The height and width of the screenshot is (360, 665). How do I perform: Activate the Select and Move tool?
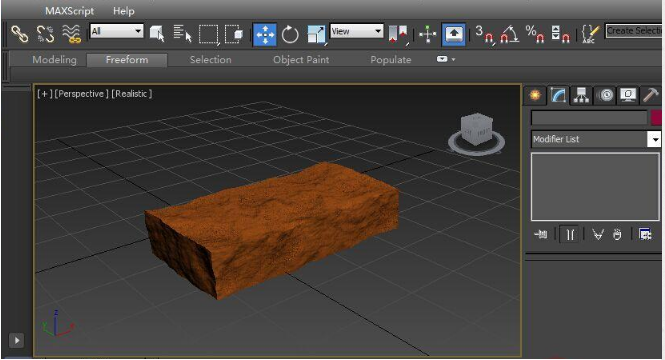tap(265, 34)
